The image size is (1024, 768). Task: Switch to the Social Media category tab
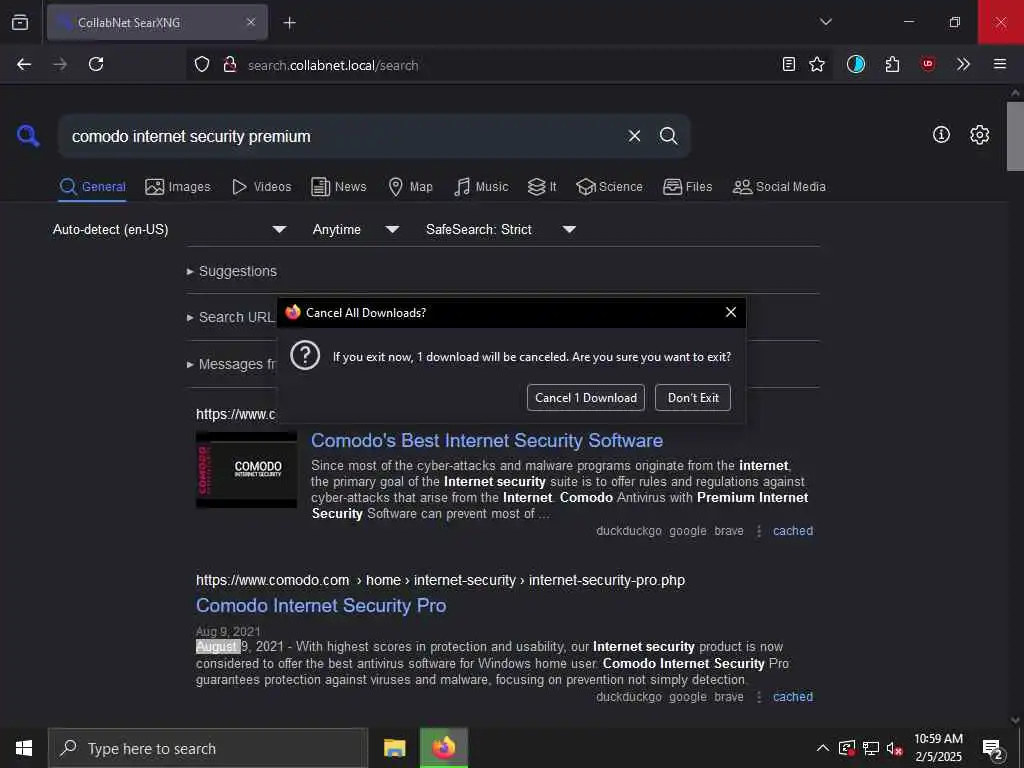point(779,187)
